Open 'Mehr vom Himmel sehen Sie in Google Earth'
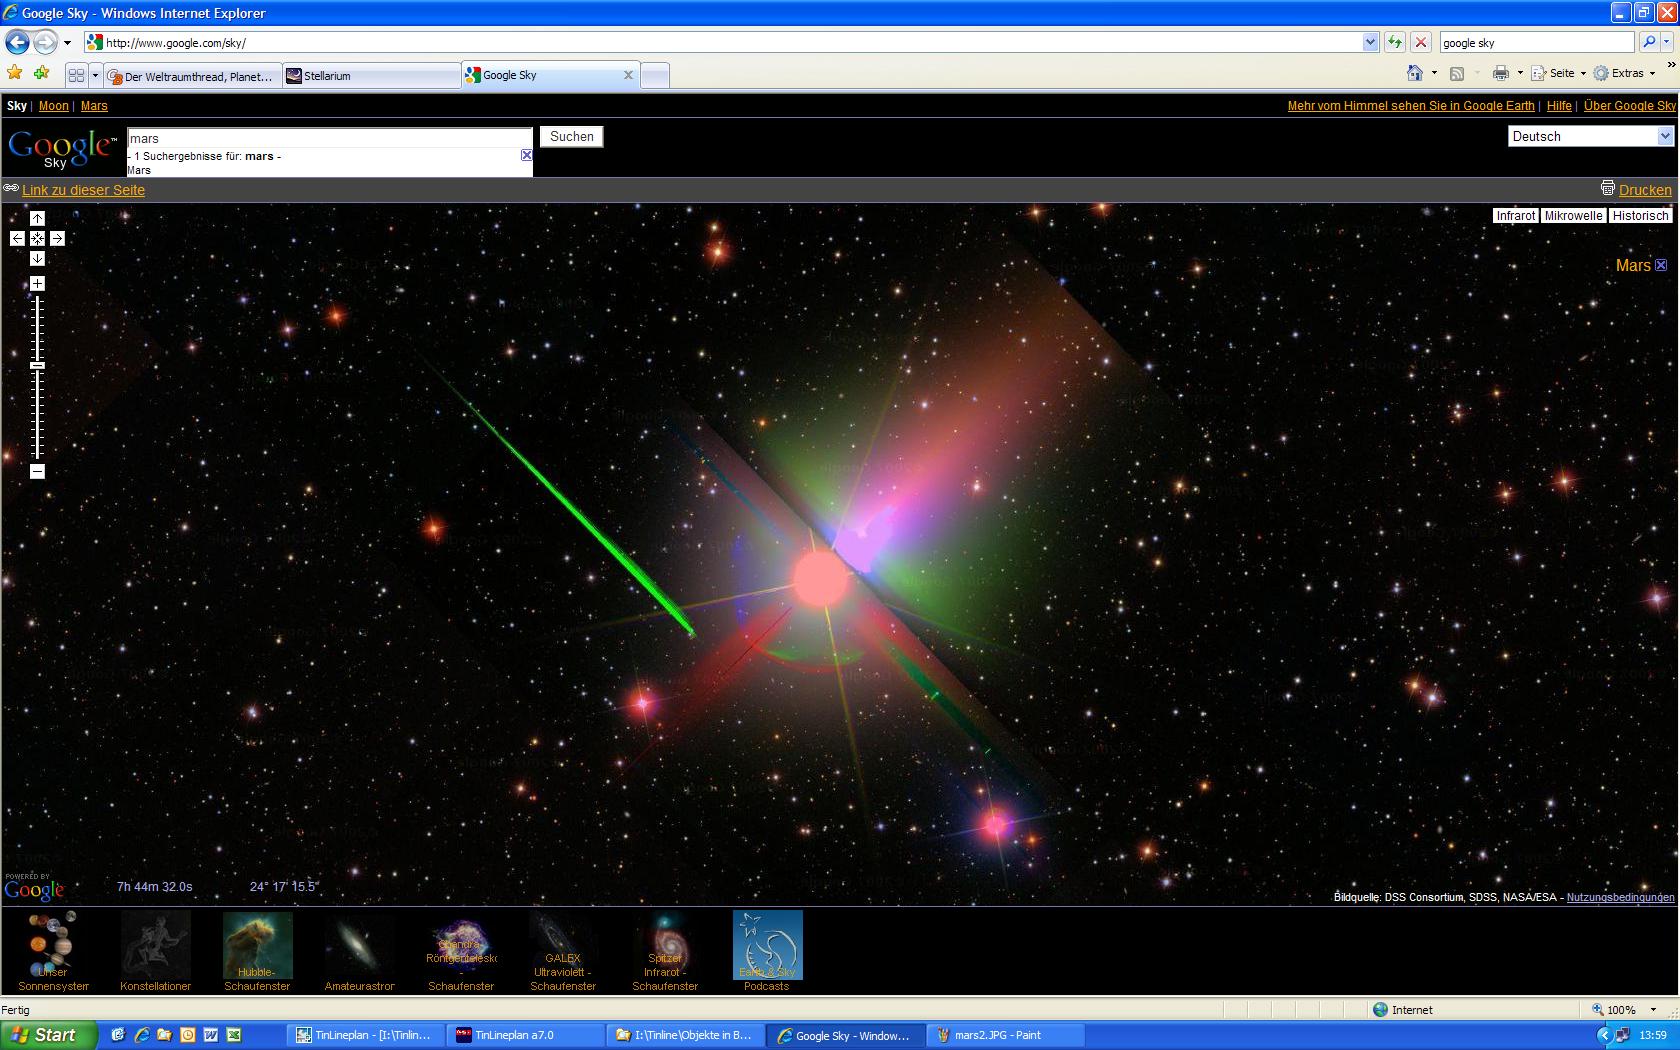1680x1050 pixels. [x=1411, y=106]
